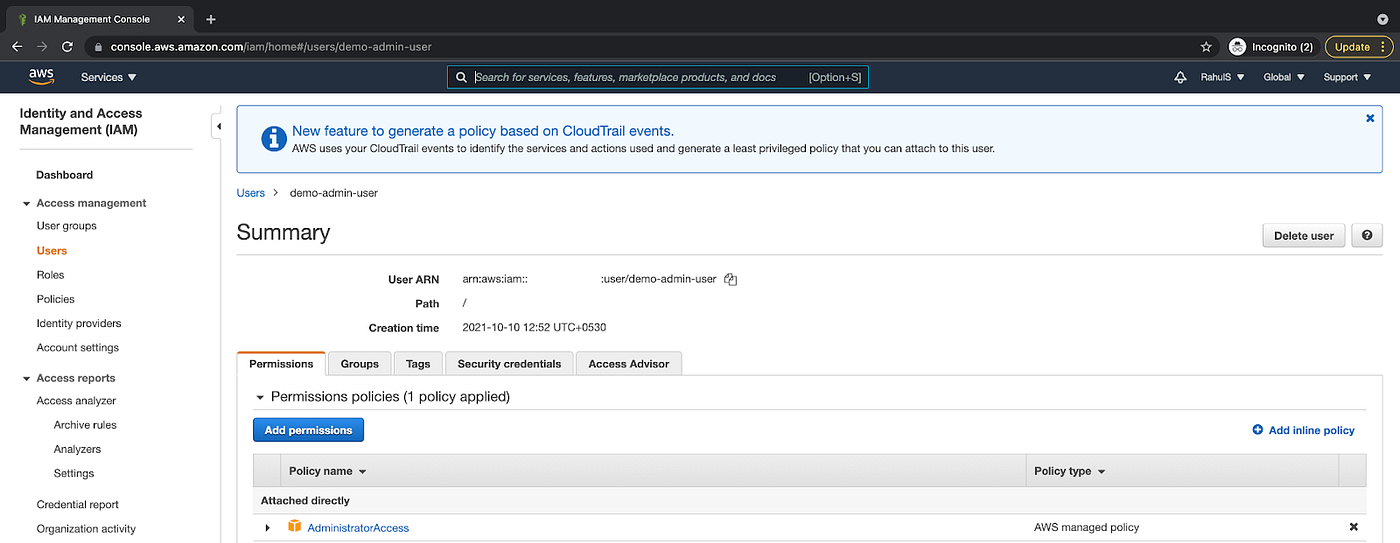This screenshot has width=1400, height=543.
Task: Open Access analyzer in the sidebar
Action: [x=76, y=401]
